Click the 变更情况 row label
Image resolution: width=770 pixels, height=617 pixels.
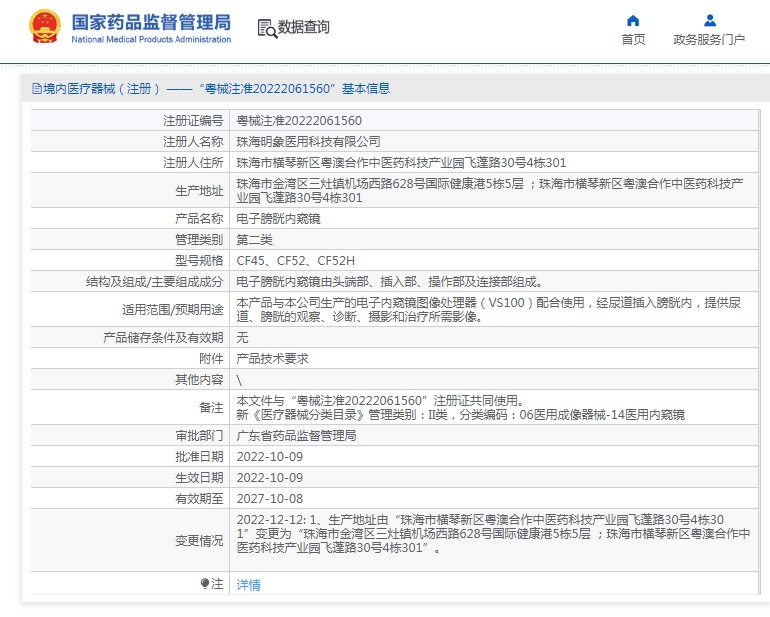199,540
